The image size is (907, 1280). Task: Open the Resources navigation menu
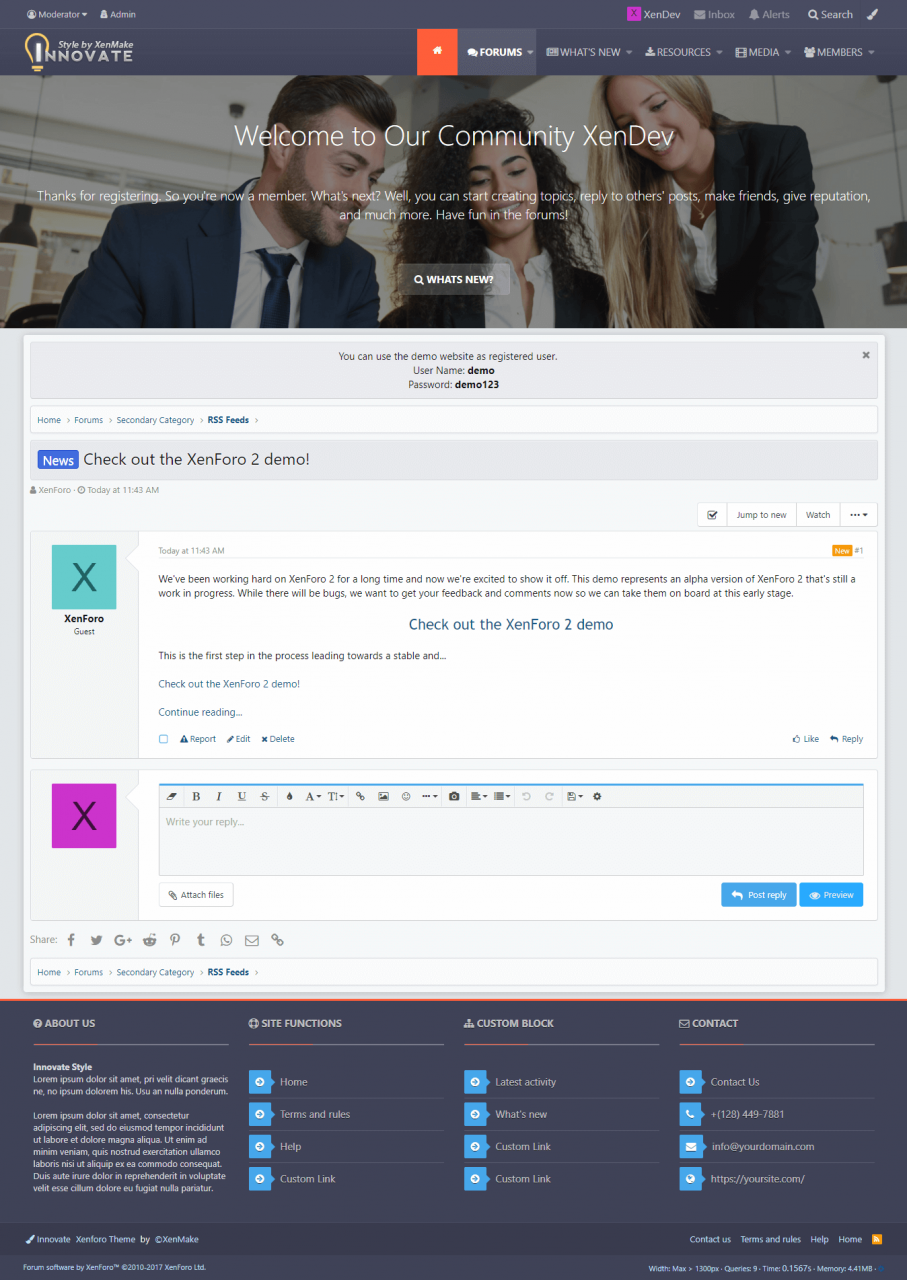[683, 52]
